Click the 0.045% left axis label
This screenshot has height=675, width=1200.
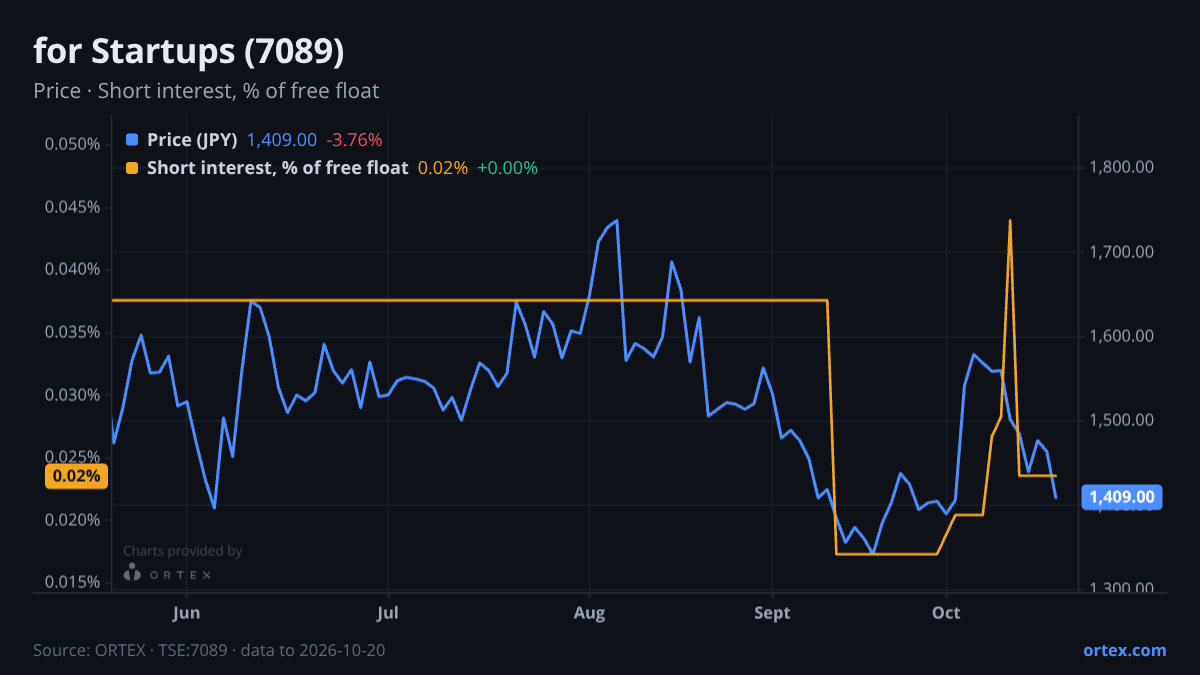73,207
